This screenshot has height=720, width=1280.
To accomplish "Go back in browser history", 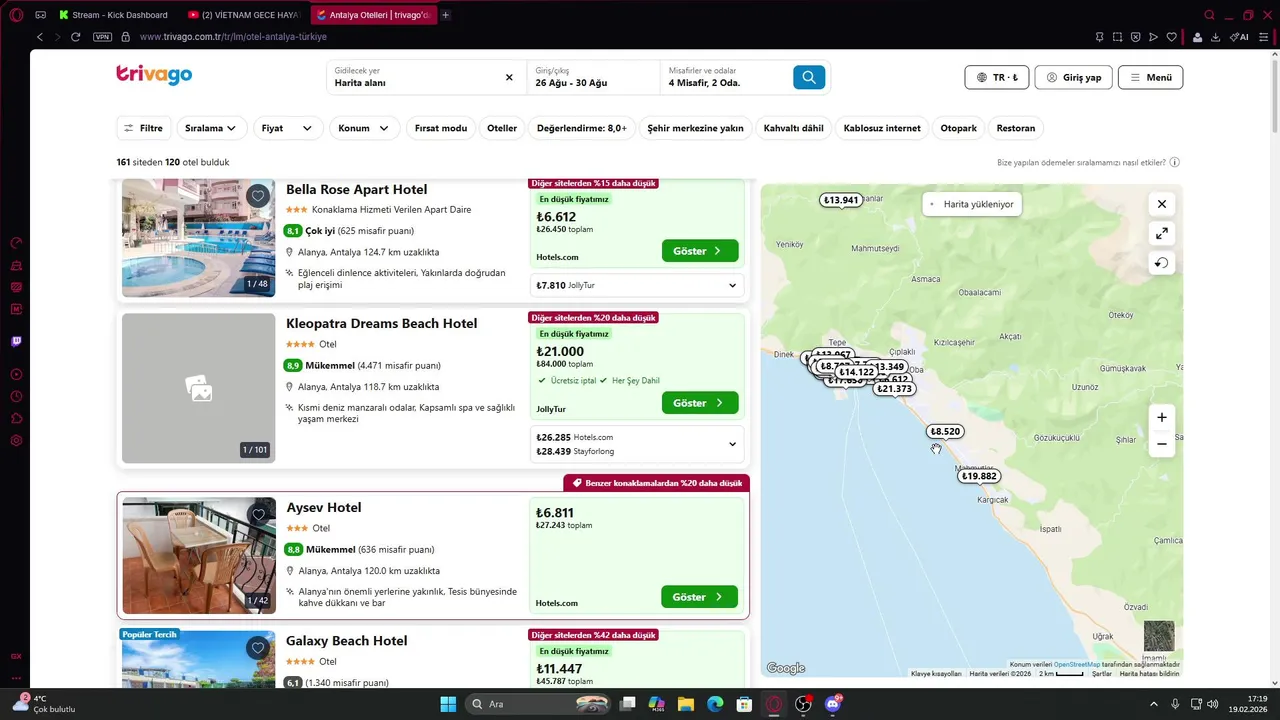I will [40, 37].
